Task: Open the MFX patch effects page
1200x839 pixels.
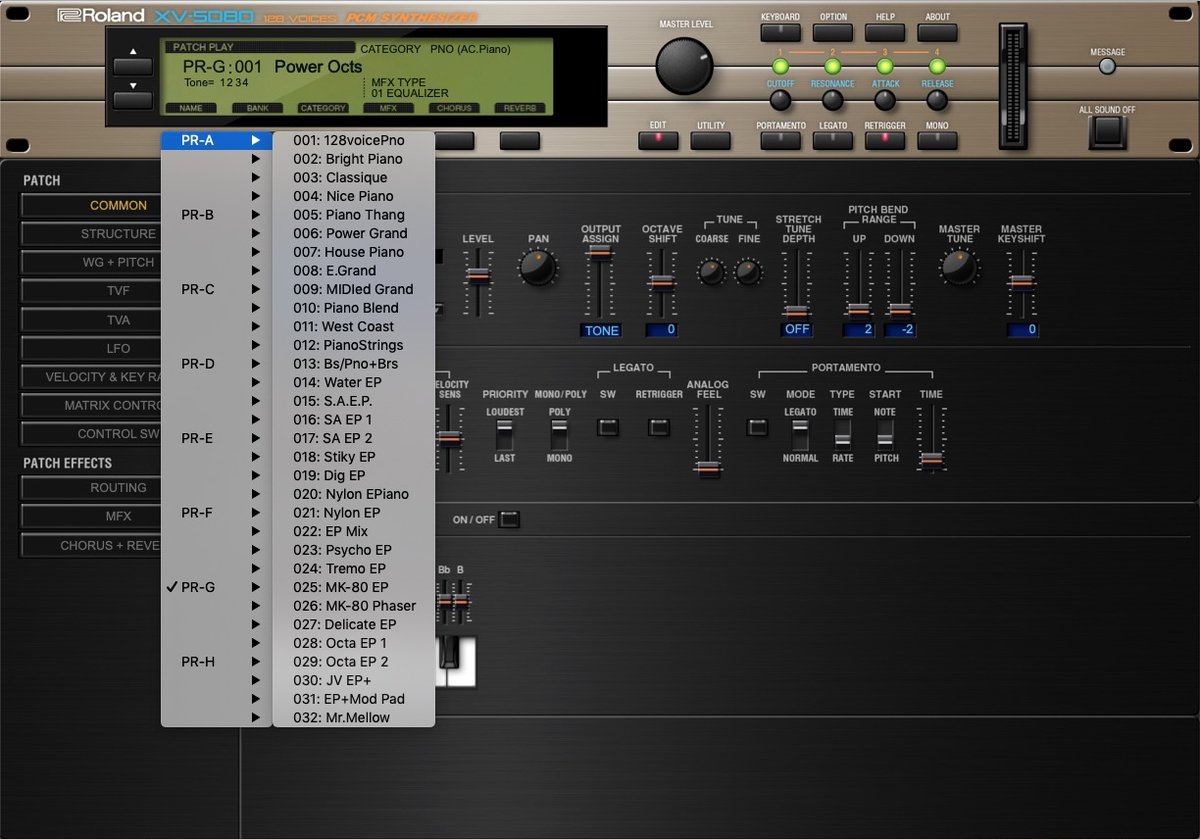Action: (x=118, y=516)
